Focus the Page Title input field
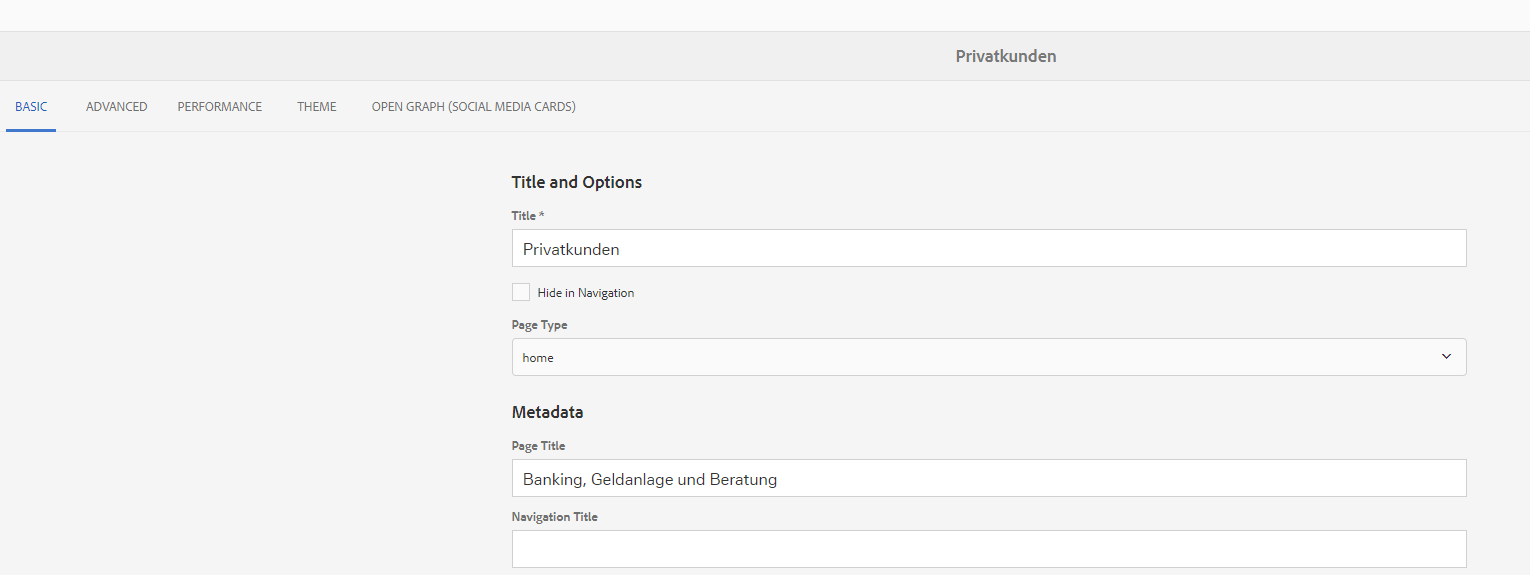The height and width of the screenshot is (575, 1530). [x=988, y=479]
